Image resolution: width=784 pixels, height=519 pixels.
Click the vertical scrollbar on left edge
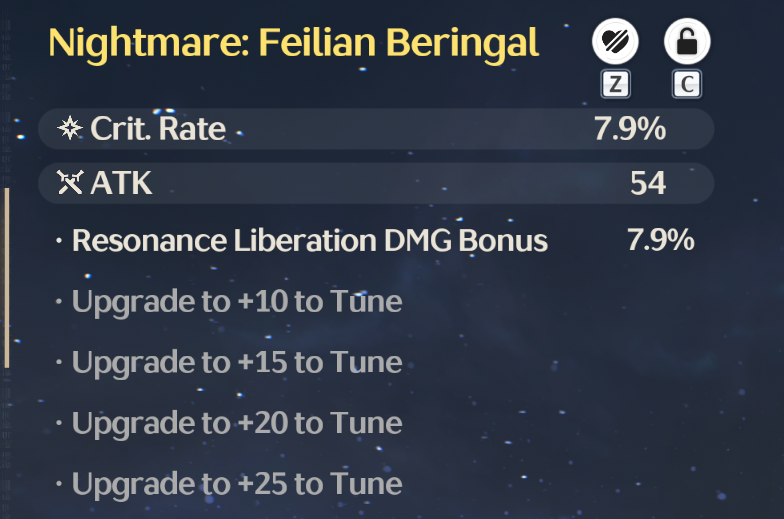coord(6,278)
